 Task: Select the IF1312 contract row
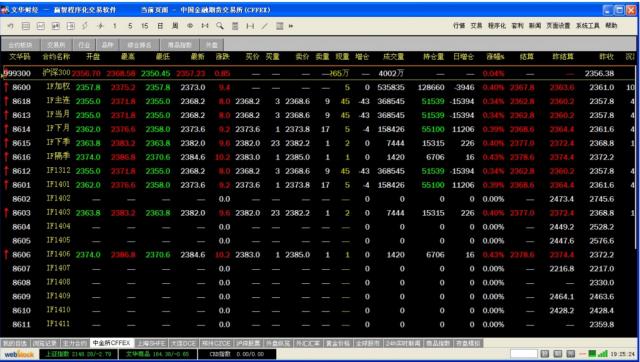pos(318,171)
